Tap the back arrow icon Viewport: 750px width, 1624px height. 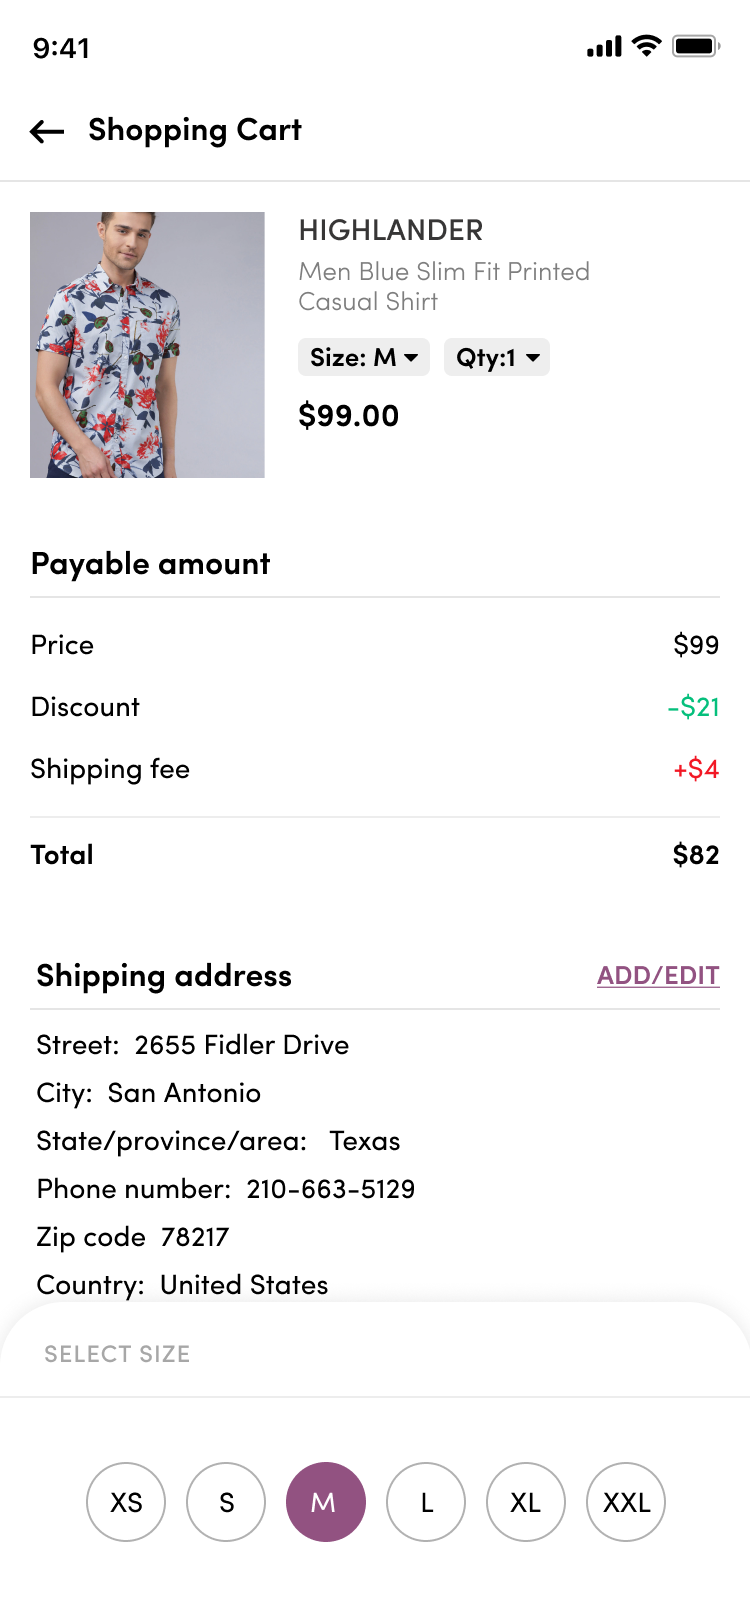pos(47,131)
